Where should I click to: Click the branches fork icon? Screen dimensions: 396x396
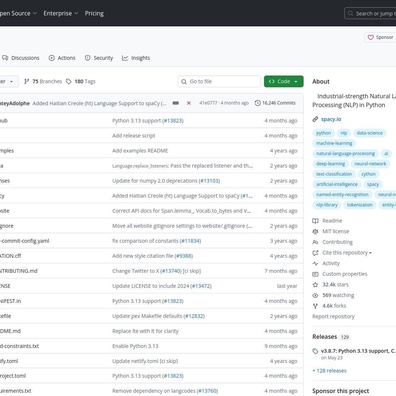coord(27,81)
